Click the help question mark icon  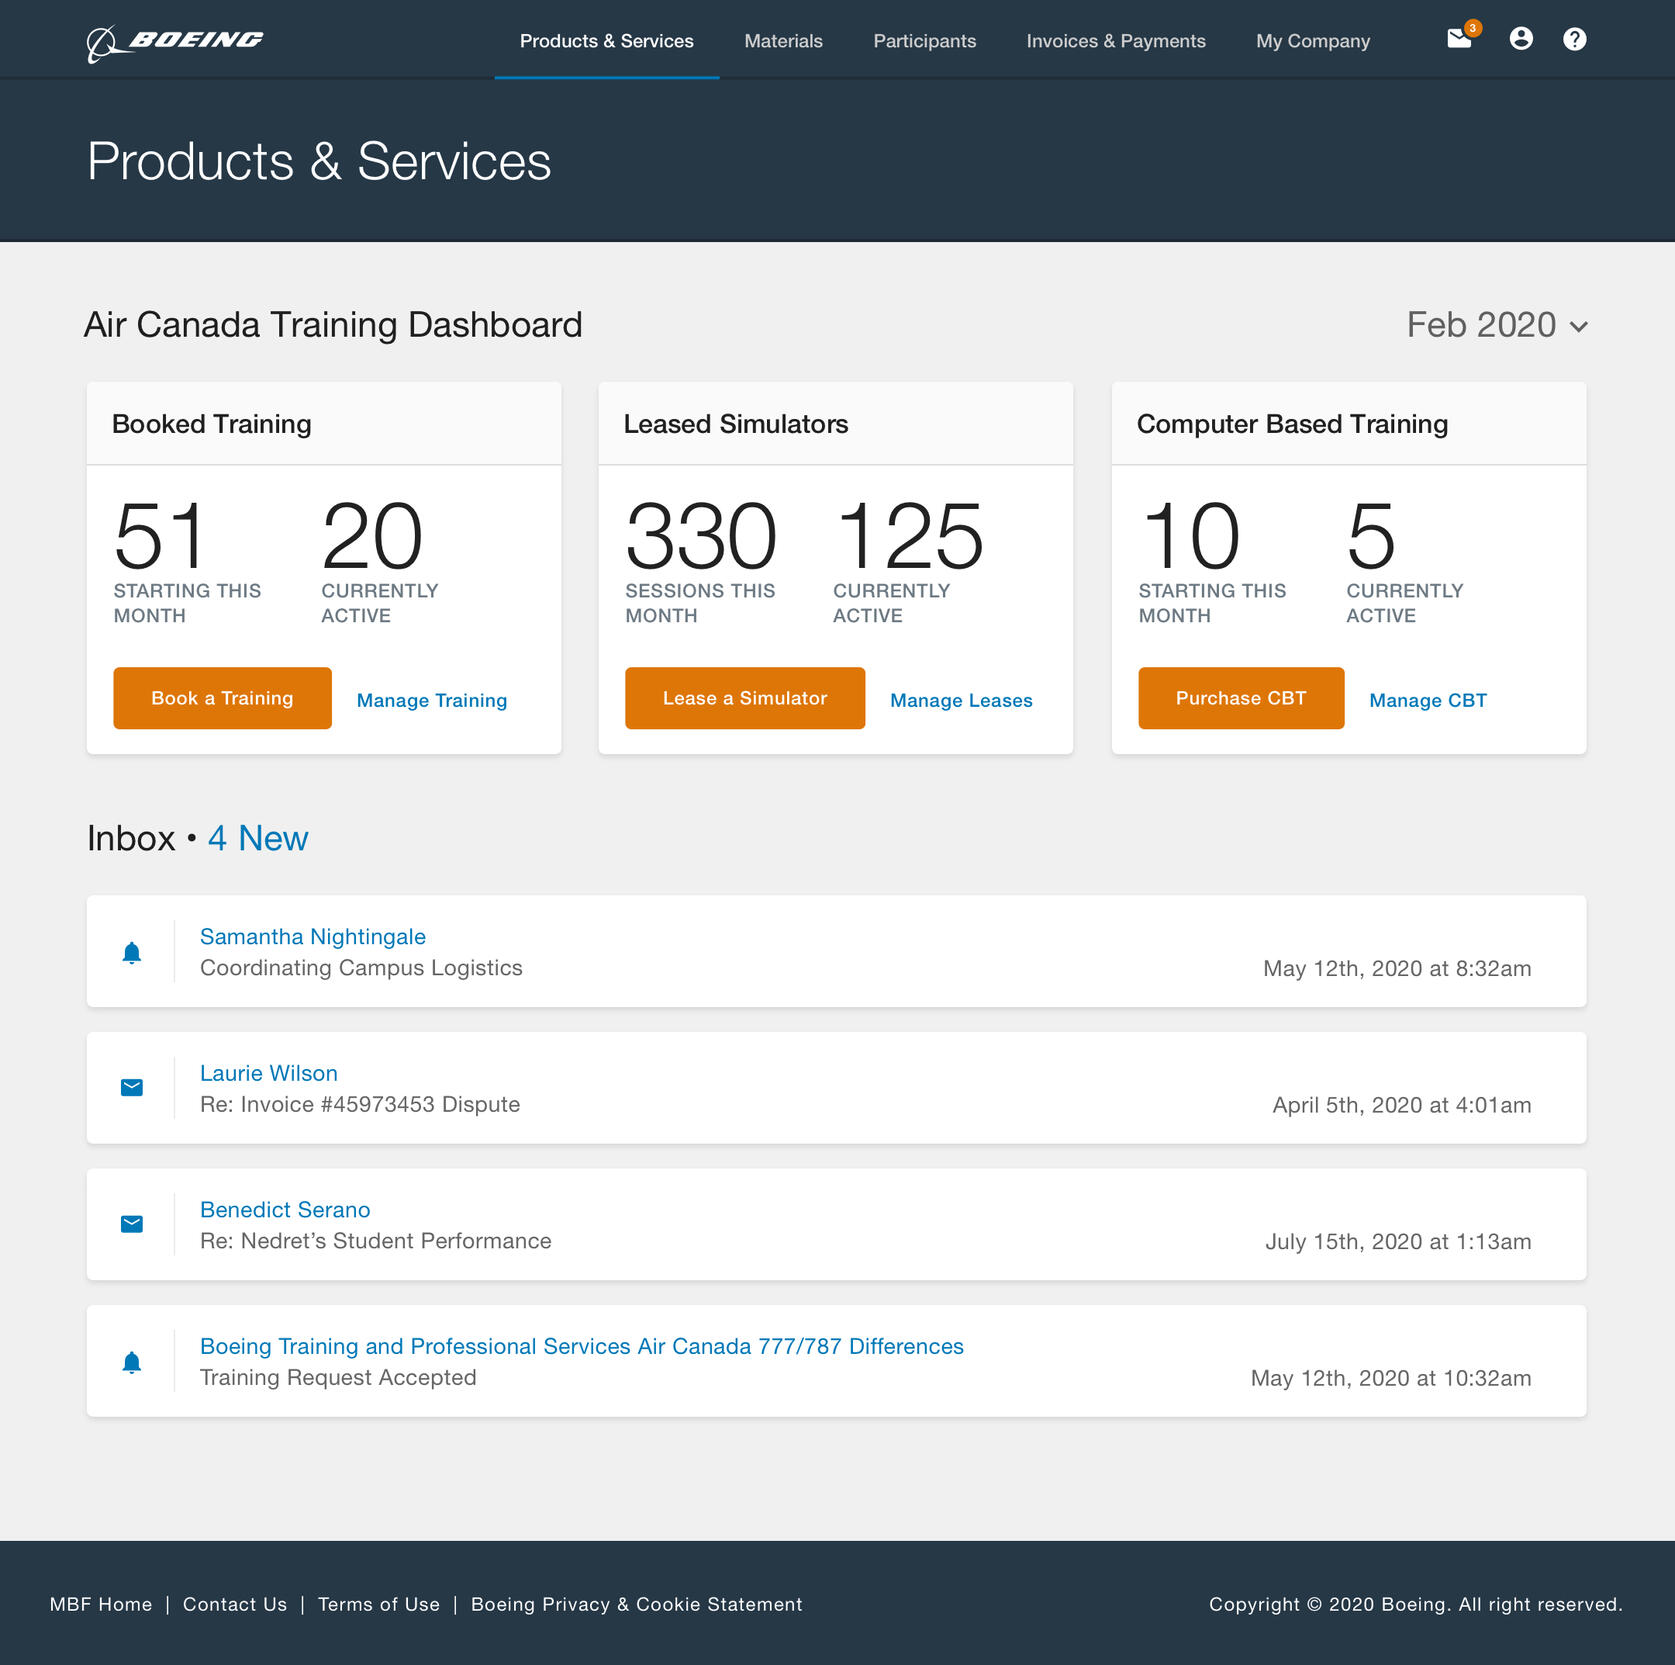click(1574, 39)
